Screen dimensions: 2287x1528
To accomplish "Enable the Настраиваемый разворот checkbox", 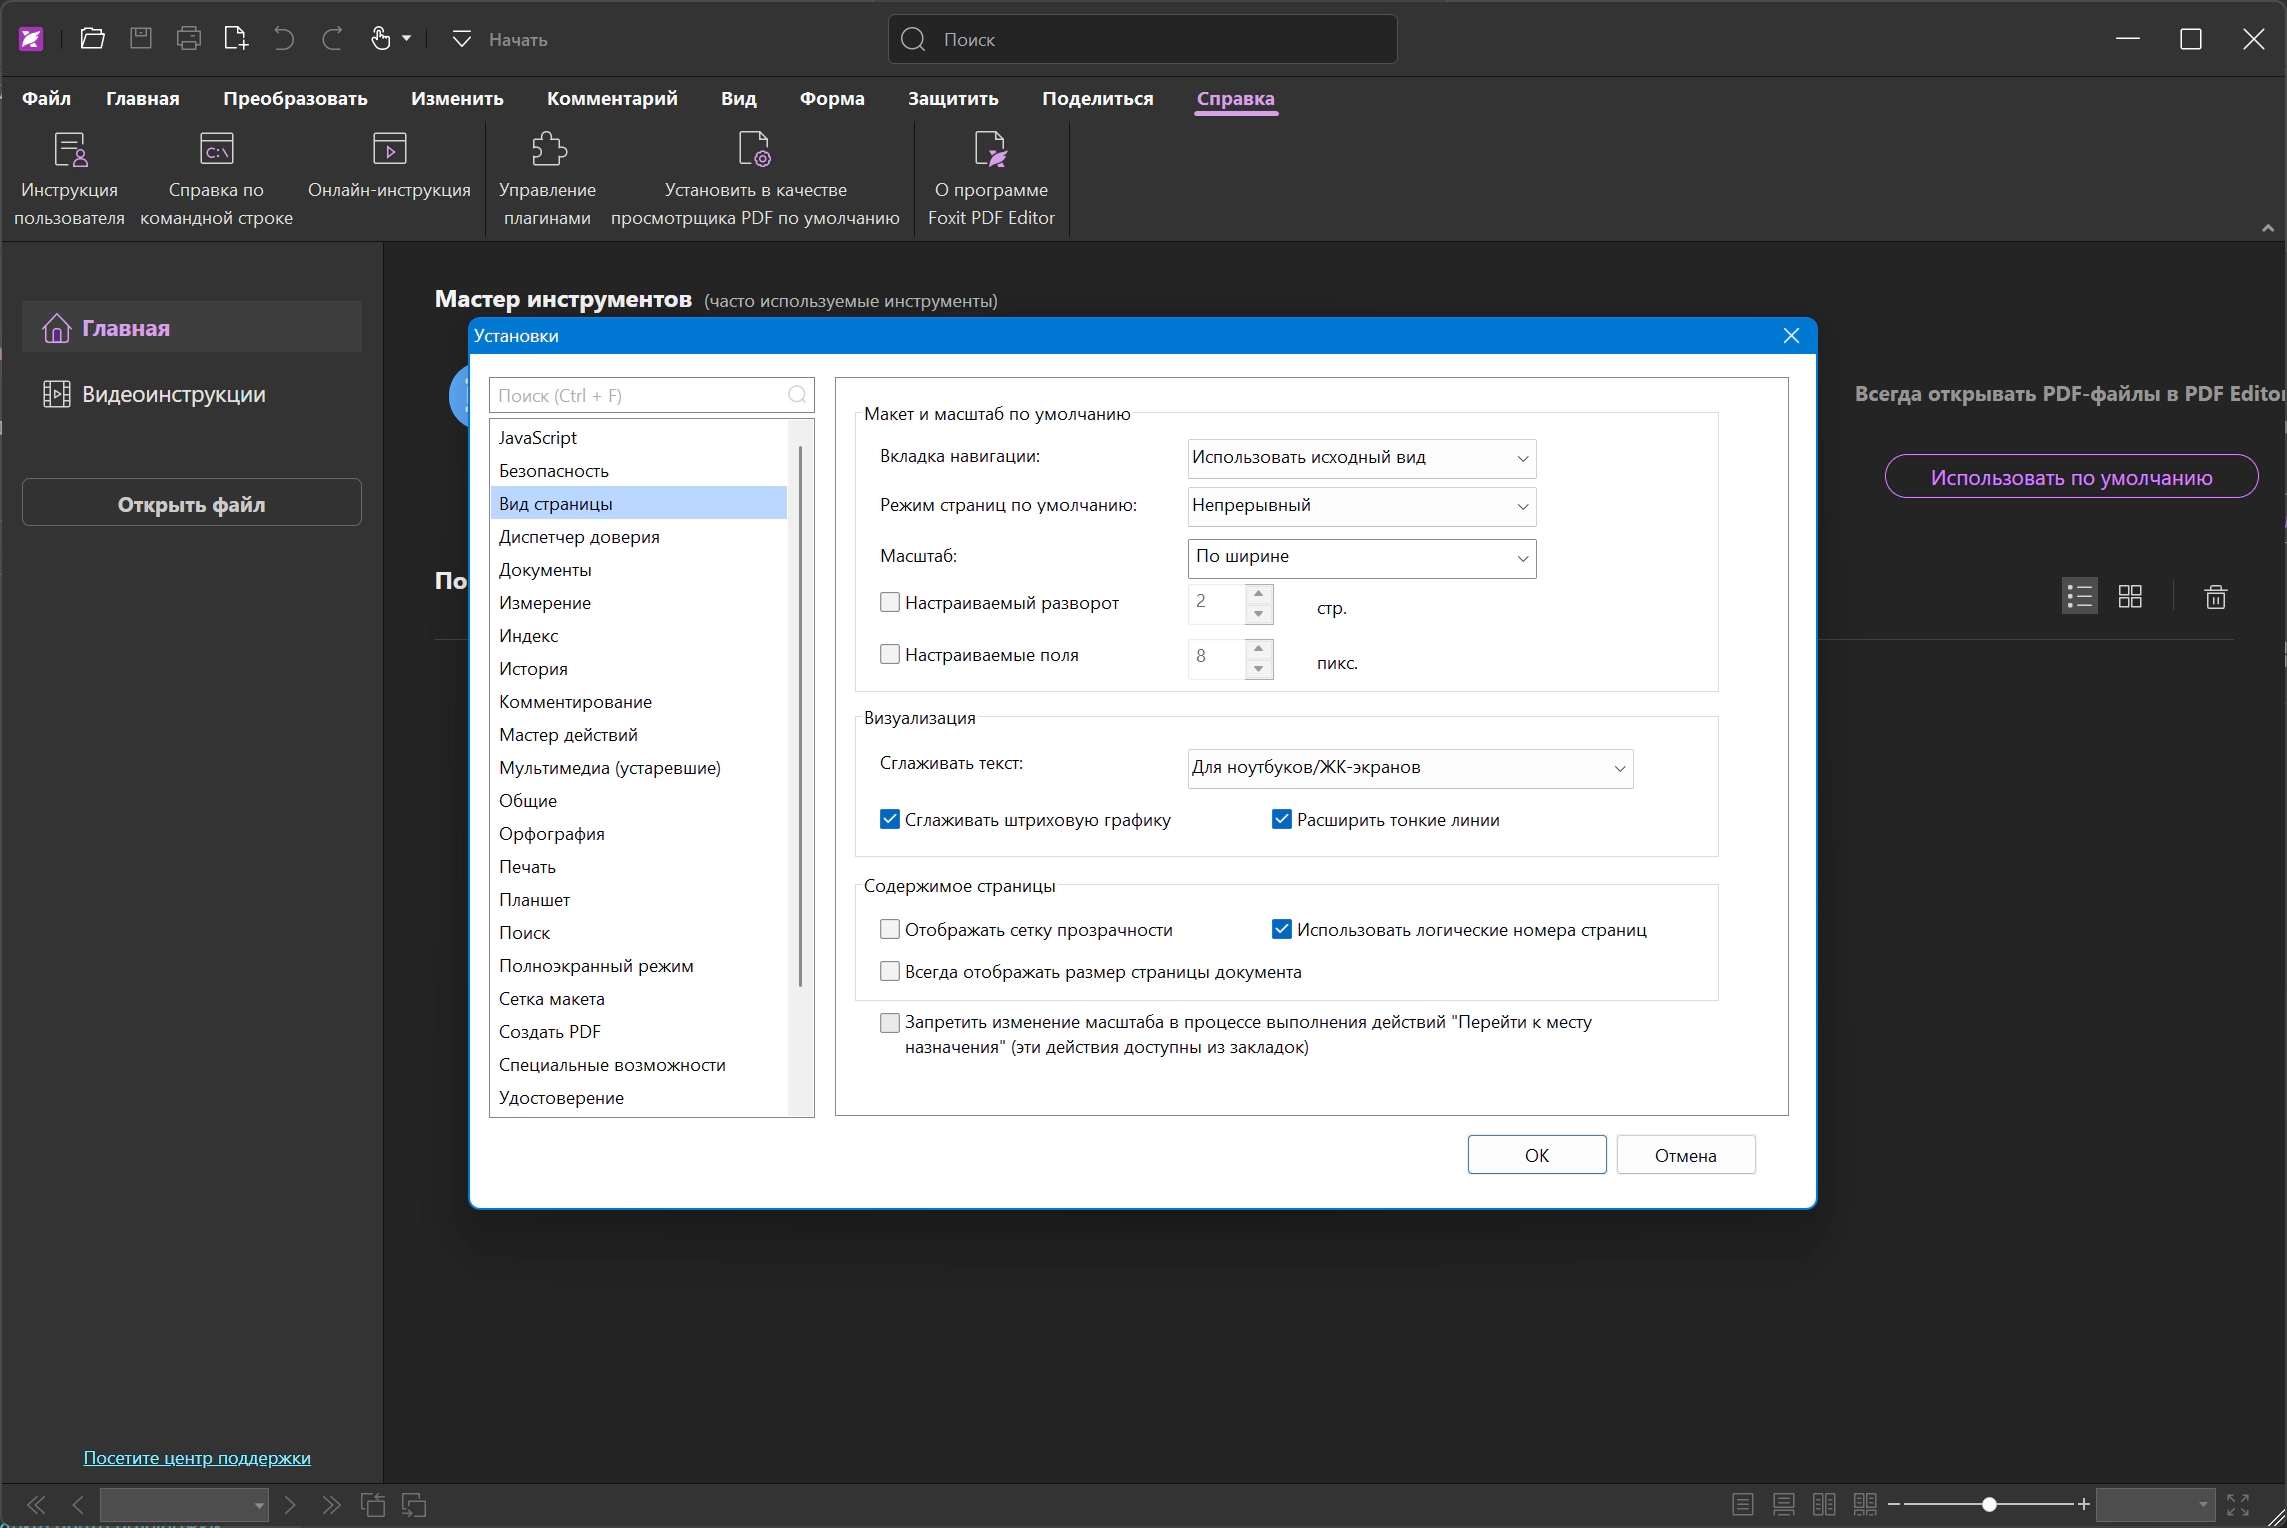I will pos(889,602).
